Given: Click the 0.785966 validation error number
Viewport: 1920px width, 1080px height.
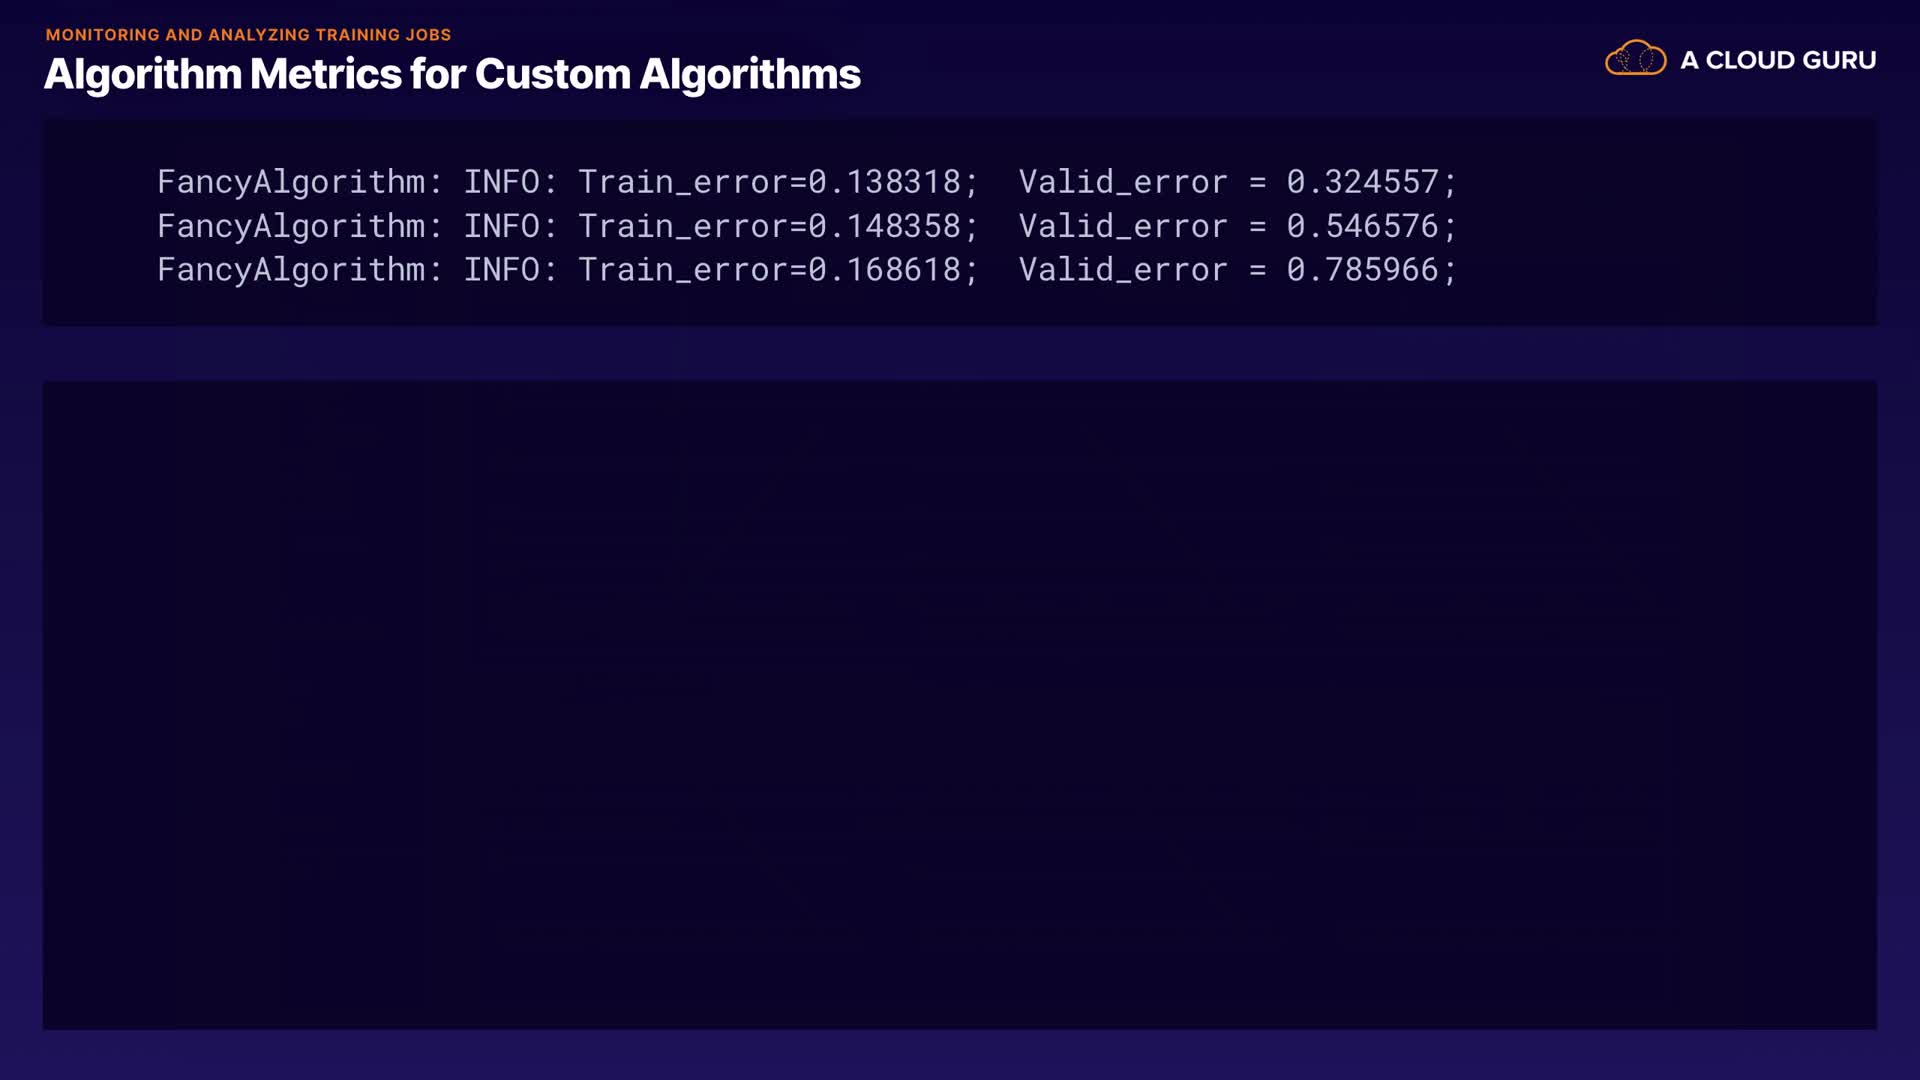Looking at the screenshot, I should (x=1362, y=270).
